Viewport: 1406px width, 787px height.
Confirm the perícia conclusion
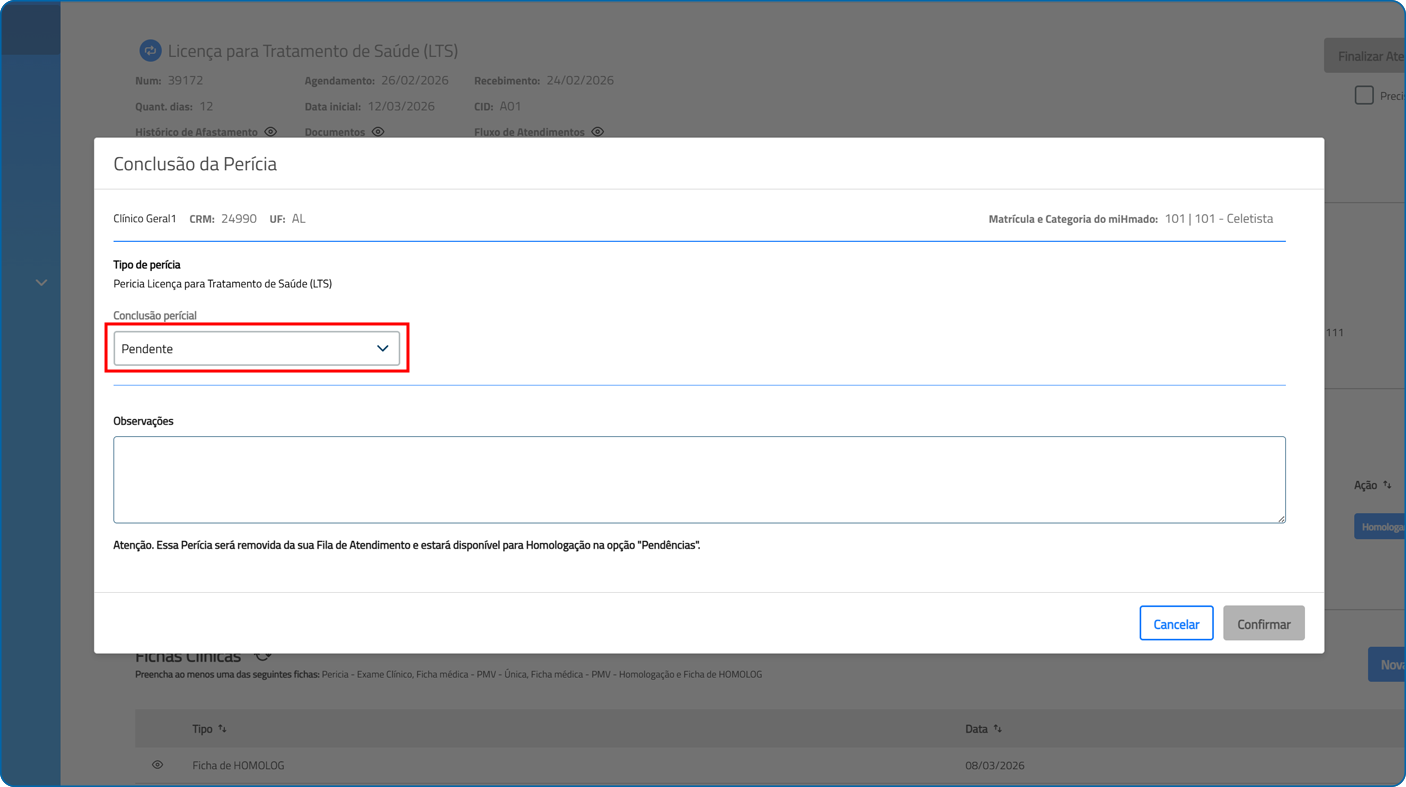tap(1263, 624)
